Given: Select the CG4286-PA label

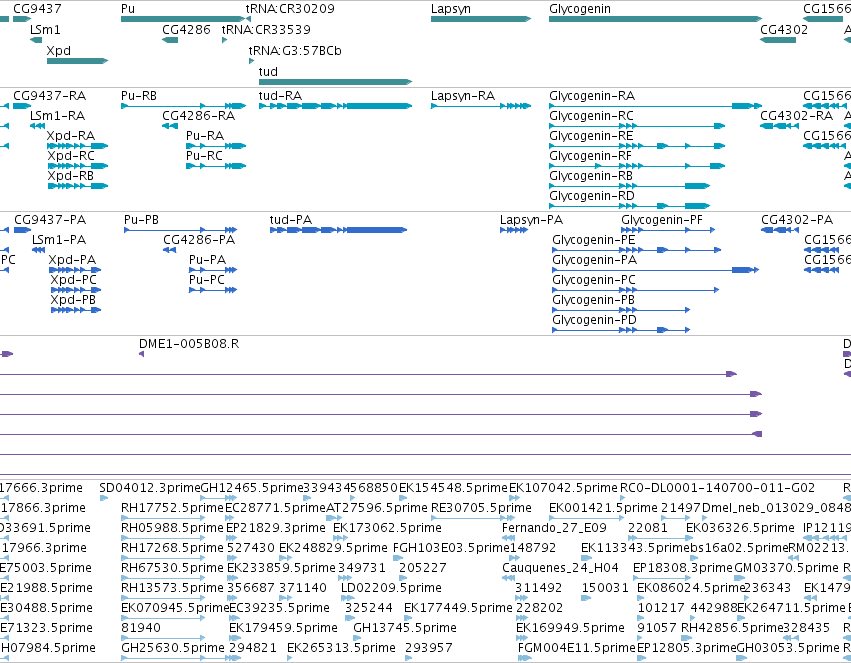Looking at the screenshot, I should coord(199,240).
